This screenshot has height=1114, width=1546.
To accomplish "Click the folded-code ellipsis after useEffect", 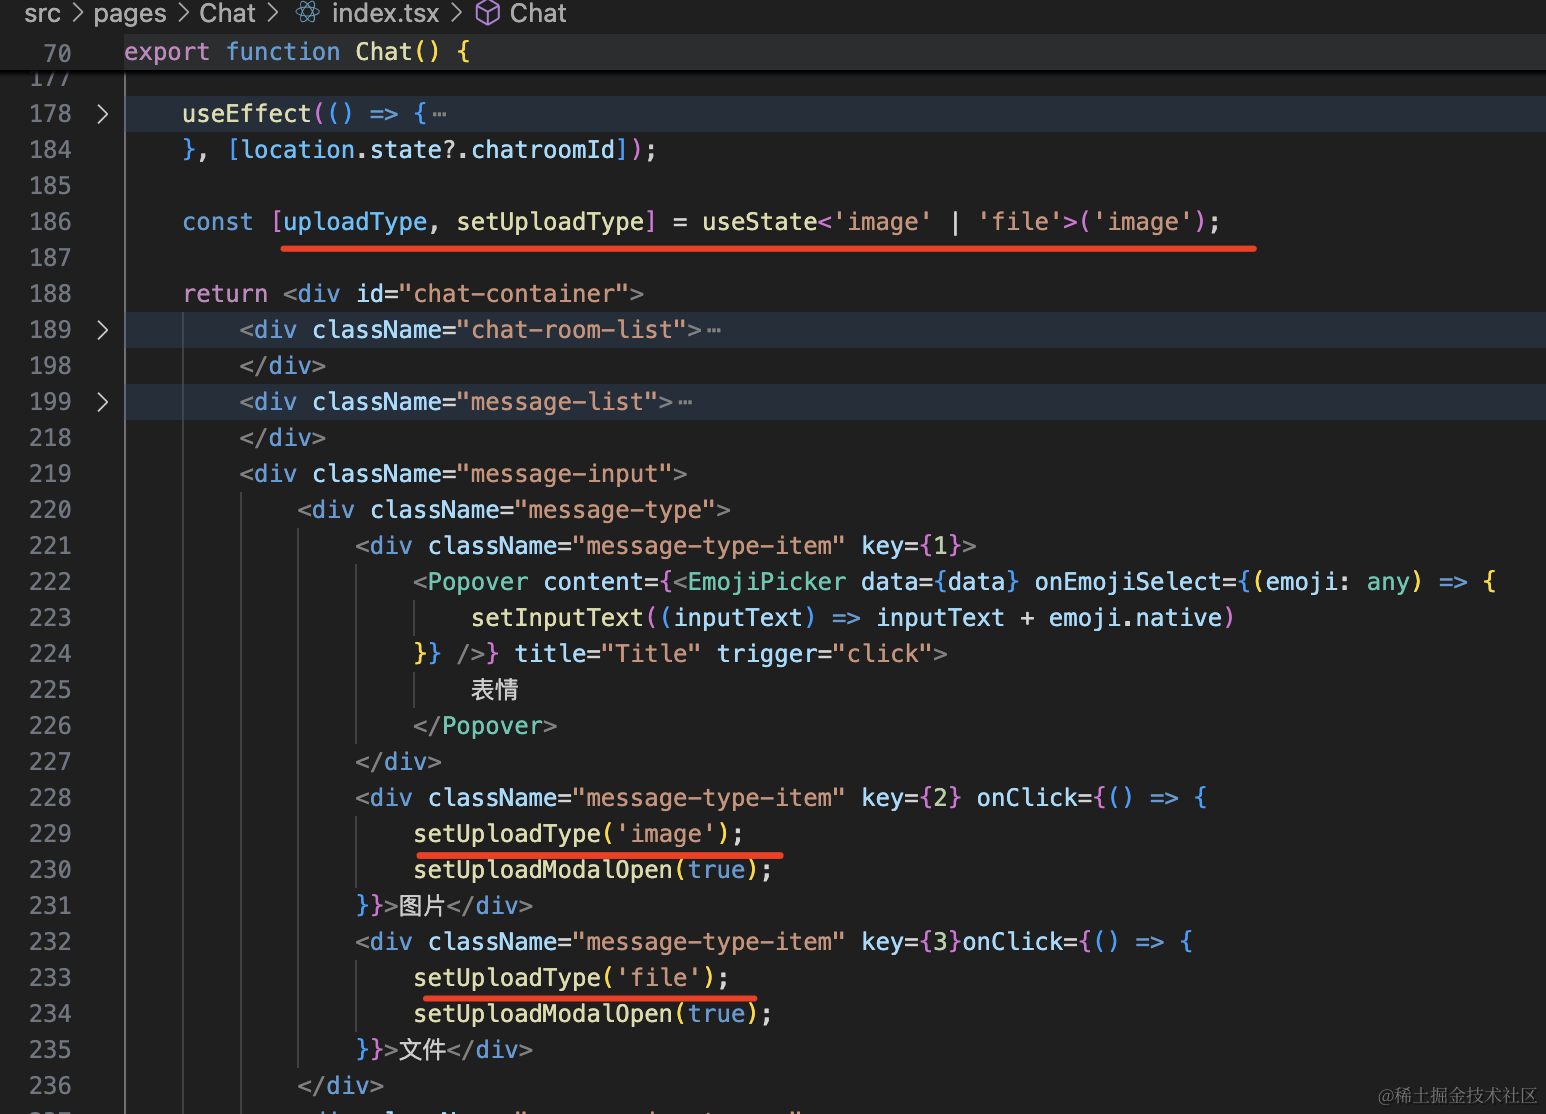I will click(440, 114).
